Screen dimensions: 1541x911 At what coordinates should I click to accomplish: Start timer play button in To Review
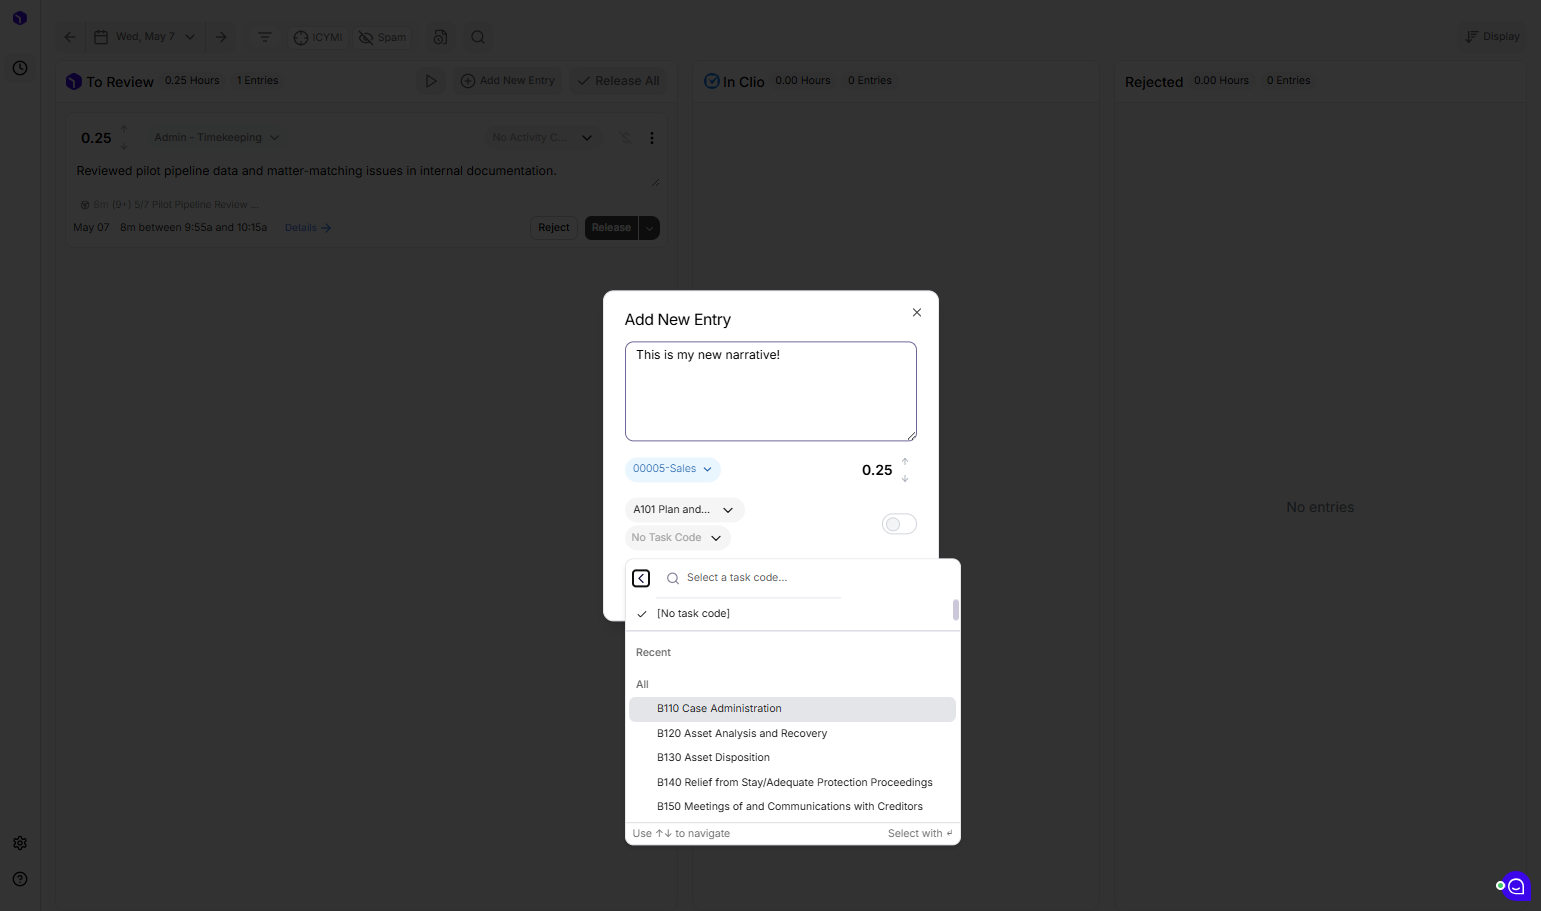431,81
